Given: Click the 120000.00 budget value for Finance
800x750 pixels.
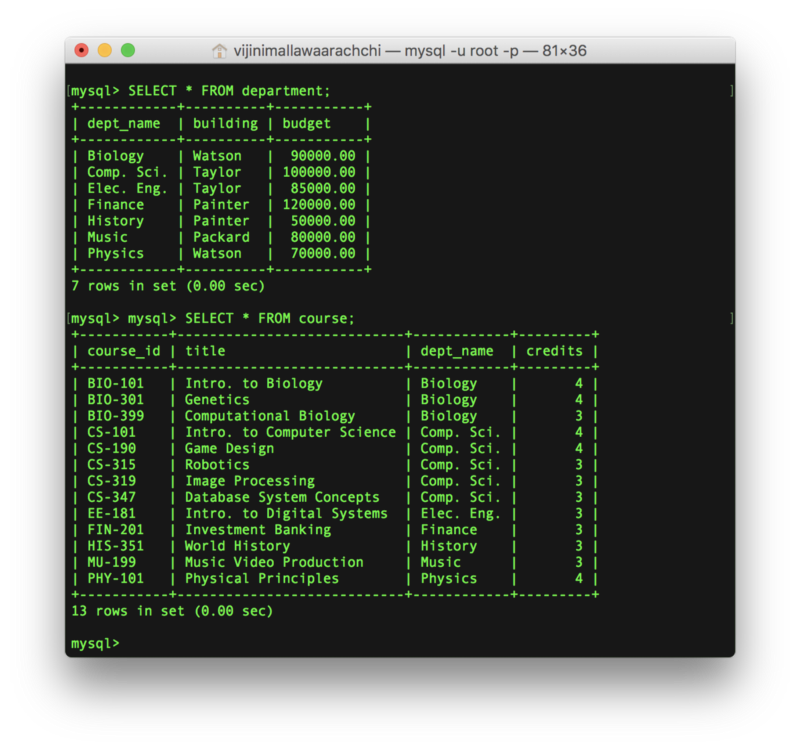Looking at the screenshot, I should click(318, 205).
